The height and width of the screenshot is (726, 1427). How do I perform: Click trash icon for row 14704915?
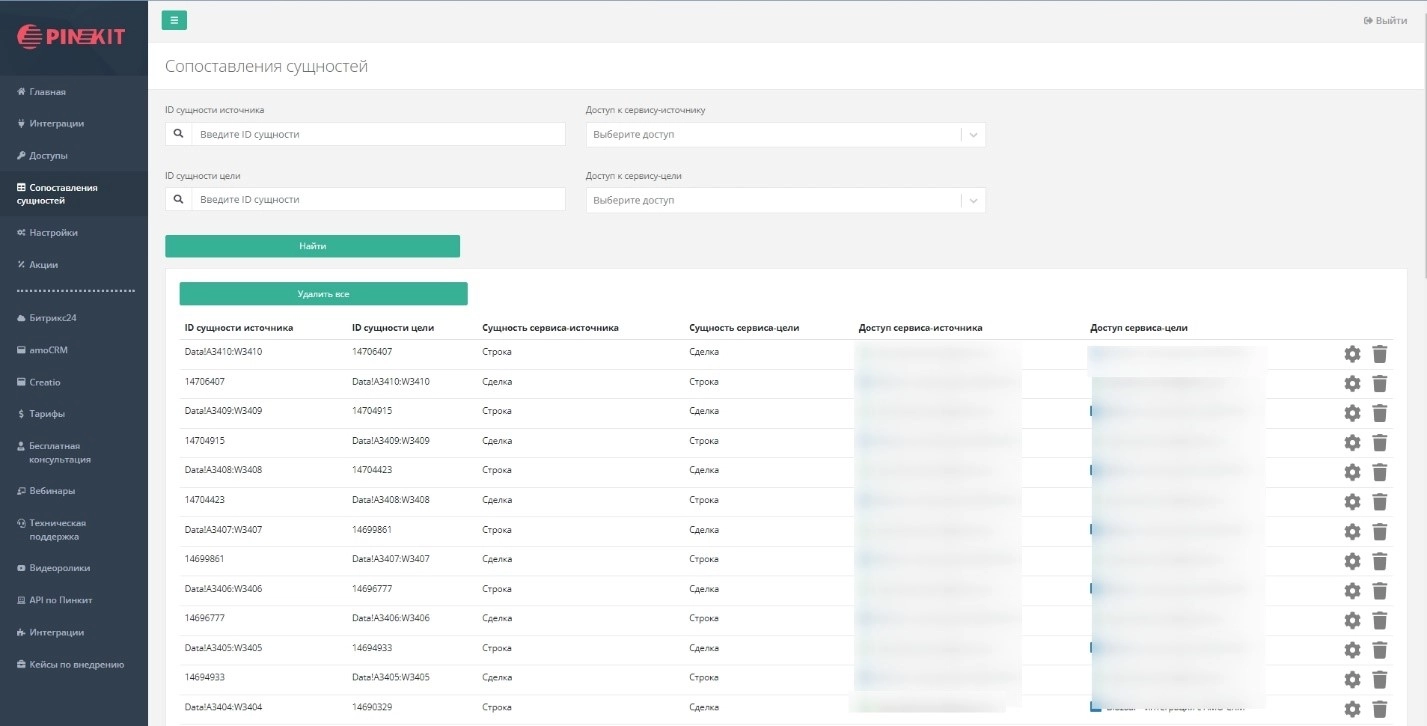1380,442
